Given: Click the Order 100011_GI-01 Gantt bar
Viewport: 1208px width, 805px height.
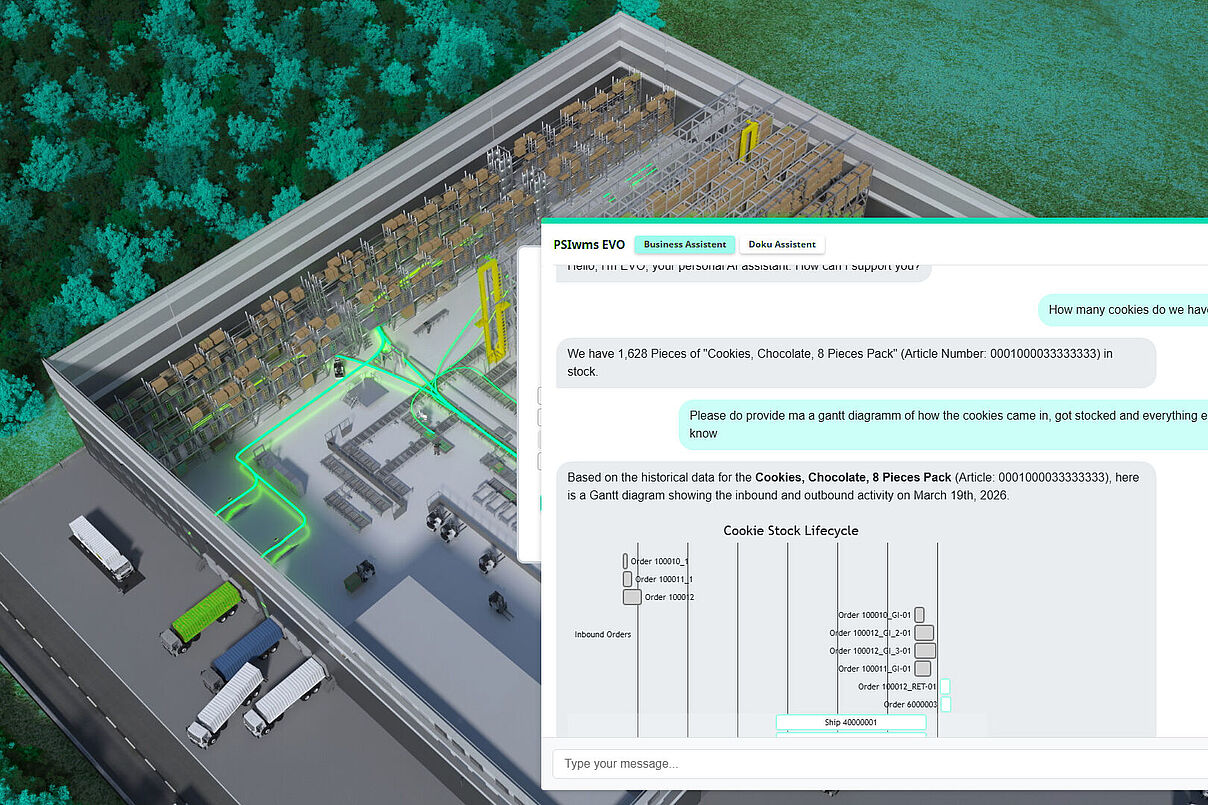Looking at the screenshot, I should 922,668.
